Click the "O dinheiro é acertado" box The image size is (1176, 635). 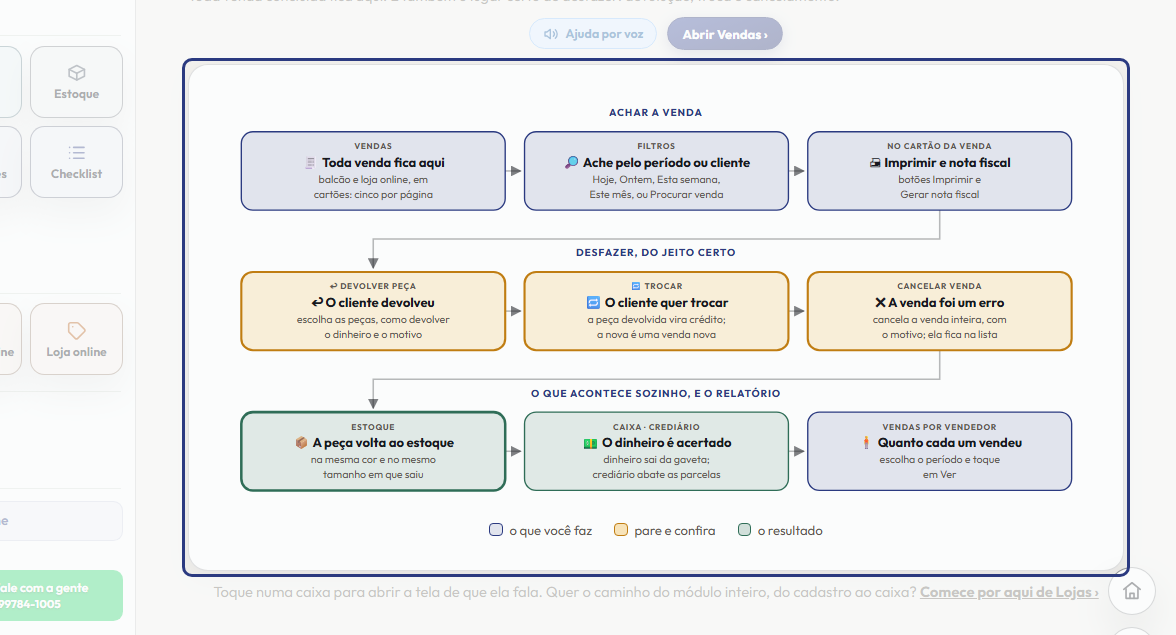pos(656,451)
